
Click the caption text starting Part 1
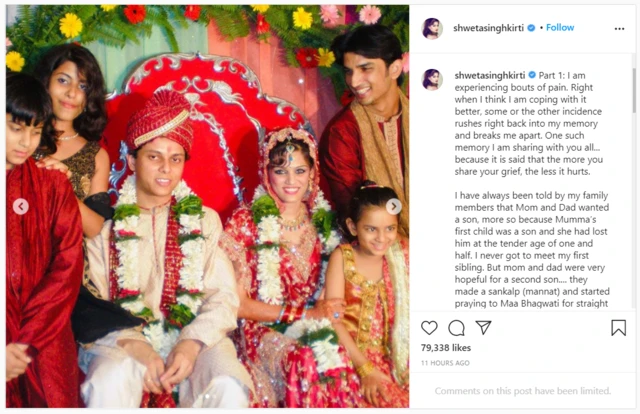(x=532, y=123)
